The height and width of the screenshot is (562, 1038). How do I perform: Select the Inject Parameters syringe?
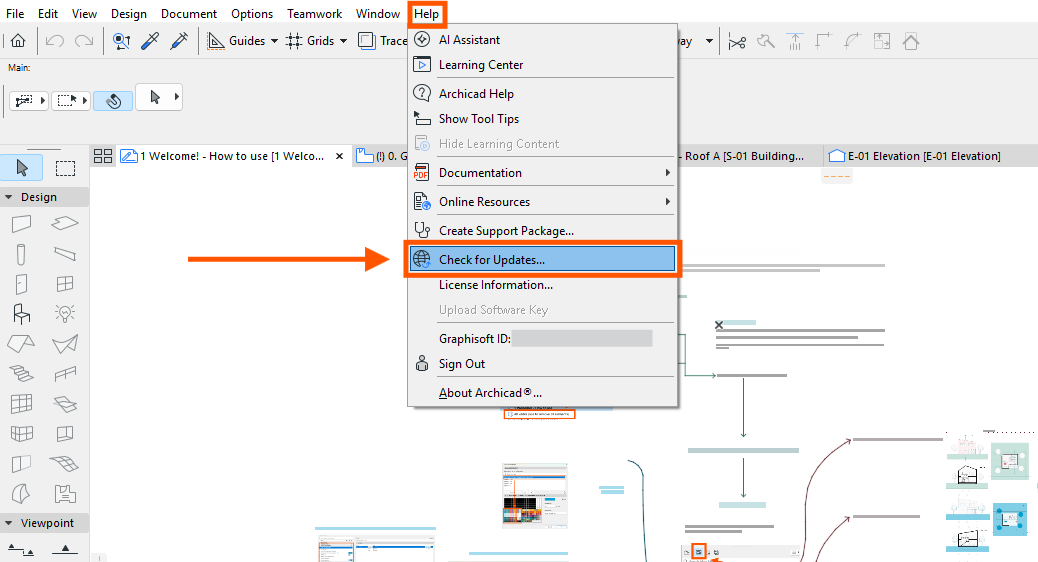tap(179, 41)
